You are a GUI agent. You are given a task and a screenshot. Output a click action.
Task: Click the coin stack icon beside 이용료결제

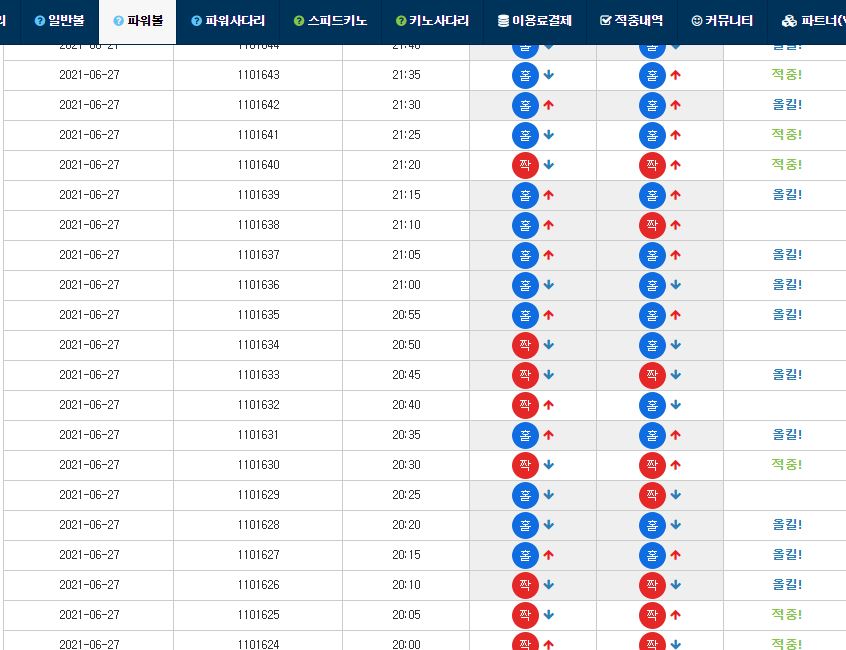pyautogui.click(x=503, y=21)
